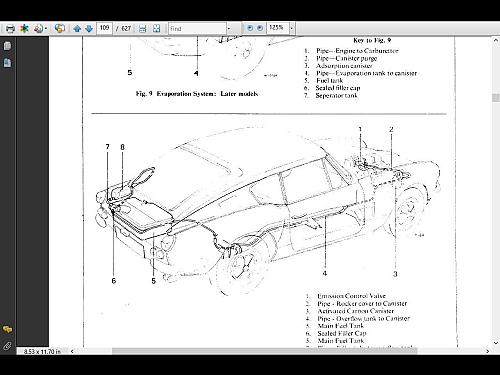Click the 125% zoom value field
The image size is (500, 375).
tap(277, 28)
